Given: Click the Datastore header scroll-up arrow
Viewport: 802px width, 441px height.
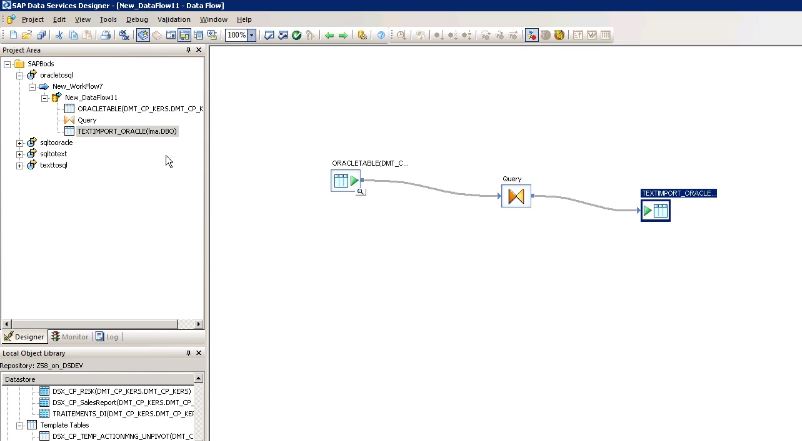Looking at the screenshot, I should [198, 379].
